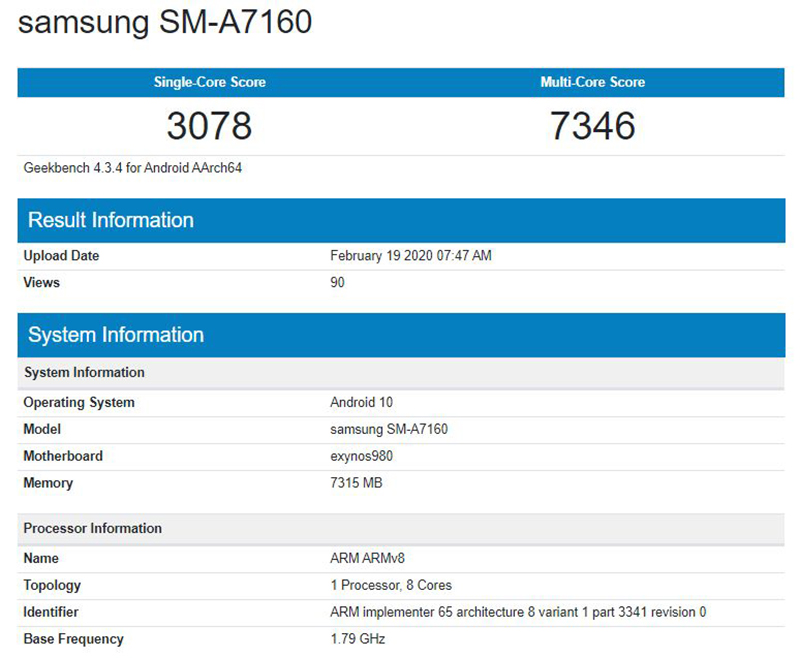
Task: Select the February 19 2020 upload timestamp
Action: tap(410, 256)
